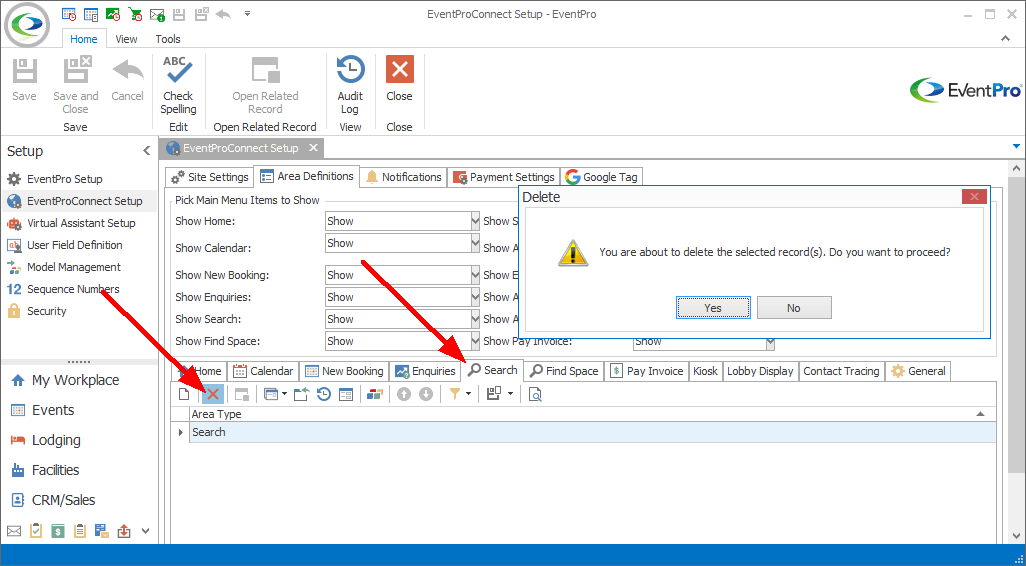The image size is (1026, 566).
Task: Expand the Show Find Space dropdown
Action: point(476,341)
